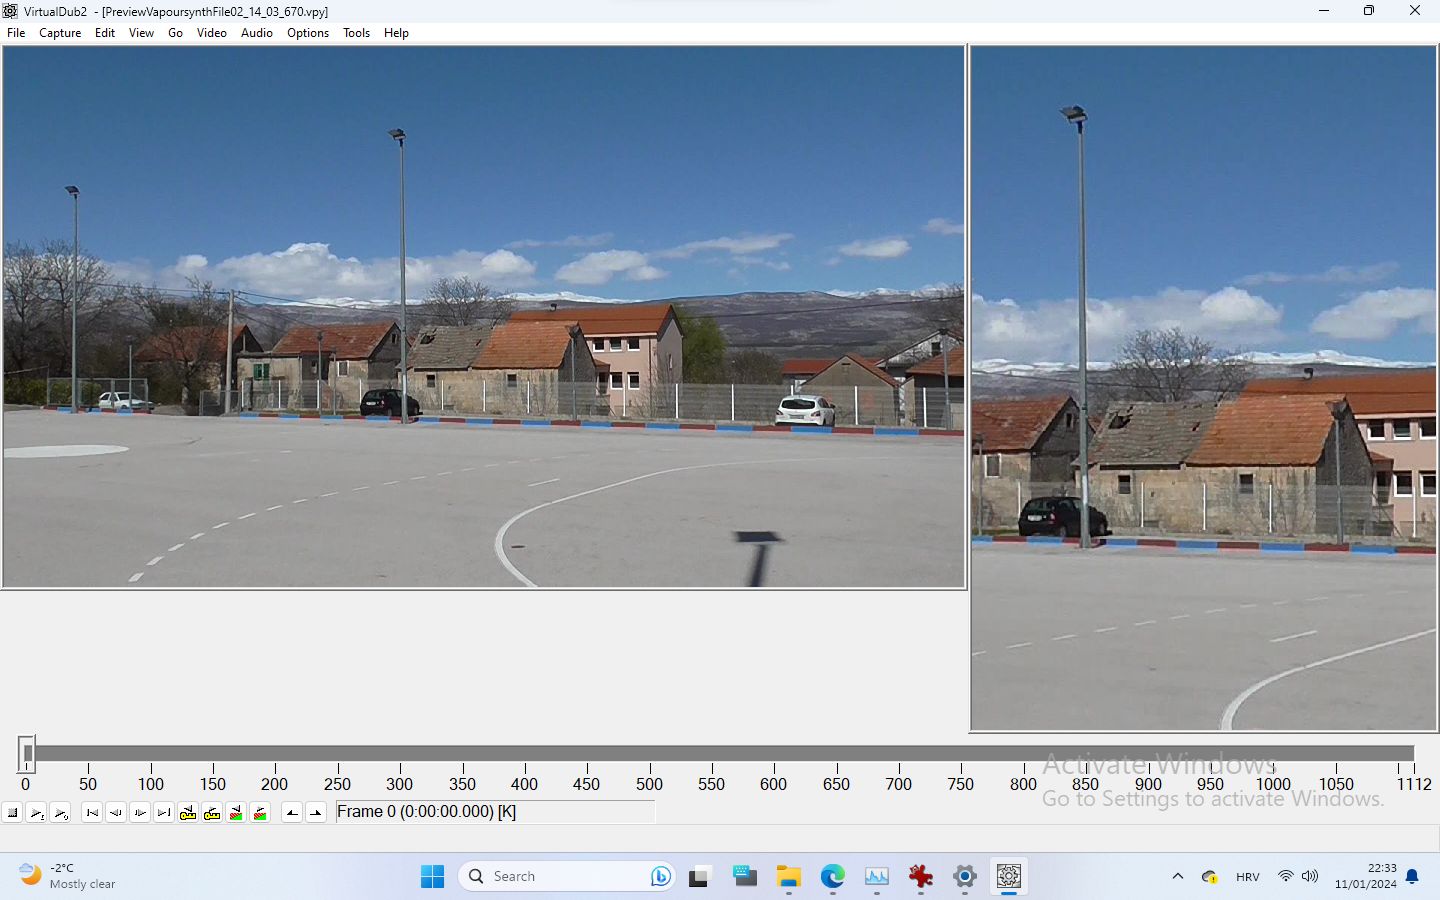Image resolution: width=1440 pixels, height=900 pixels.
Task: Open File Explorer from the taskbar
Action: coord(789,877)
